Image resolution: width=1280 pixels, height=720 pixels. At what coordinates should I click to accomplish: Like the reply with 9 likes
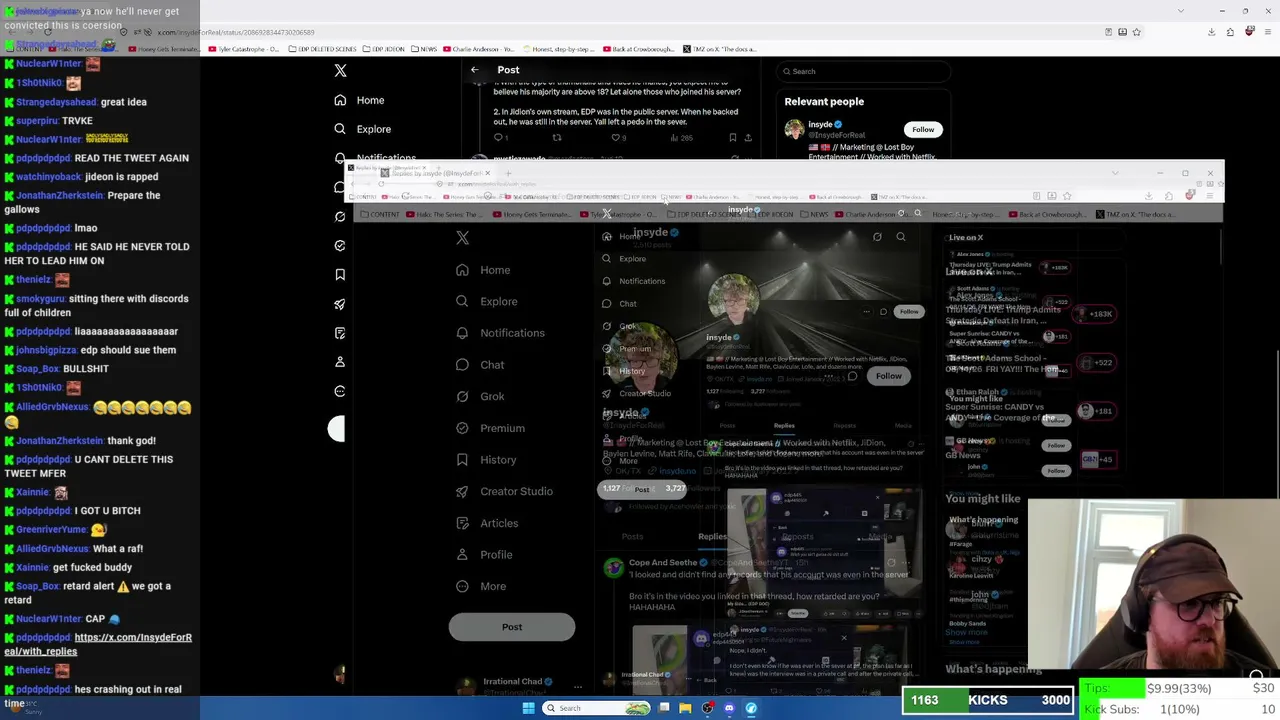click(x=618, y=138)
